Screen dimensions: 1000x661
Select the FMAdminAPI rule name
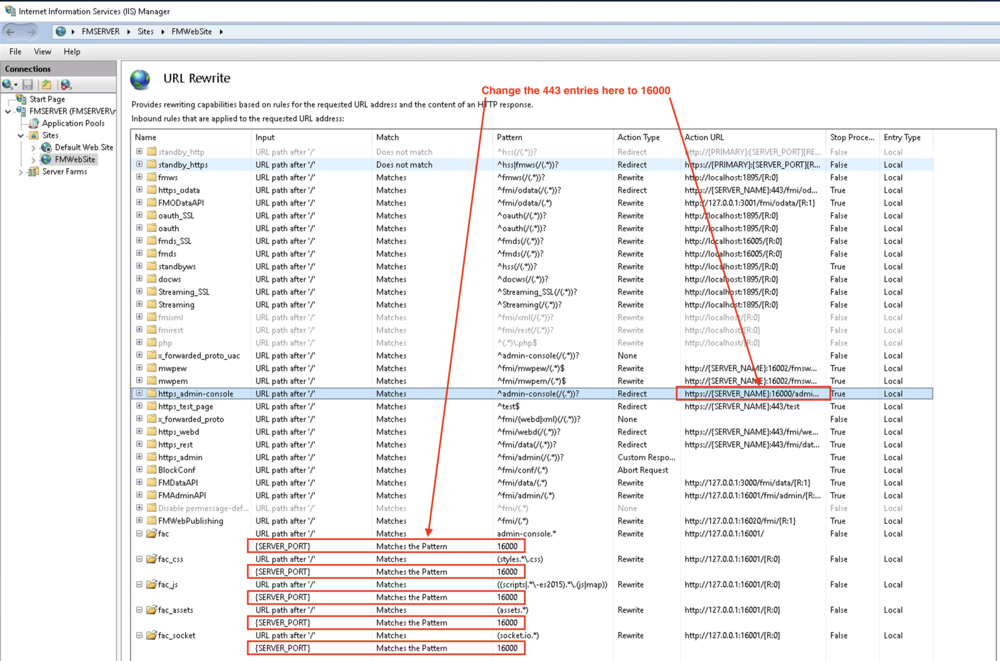(182, 496)
